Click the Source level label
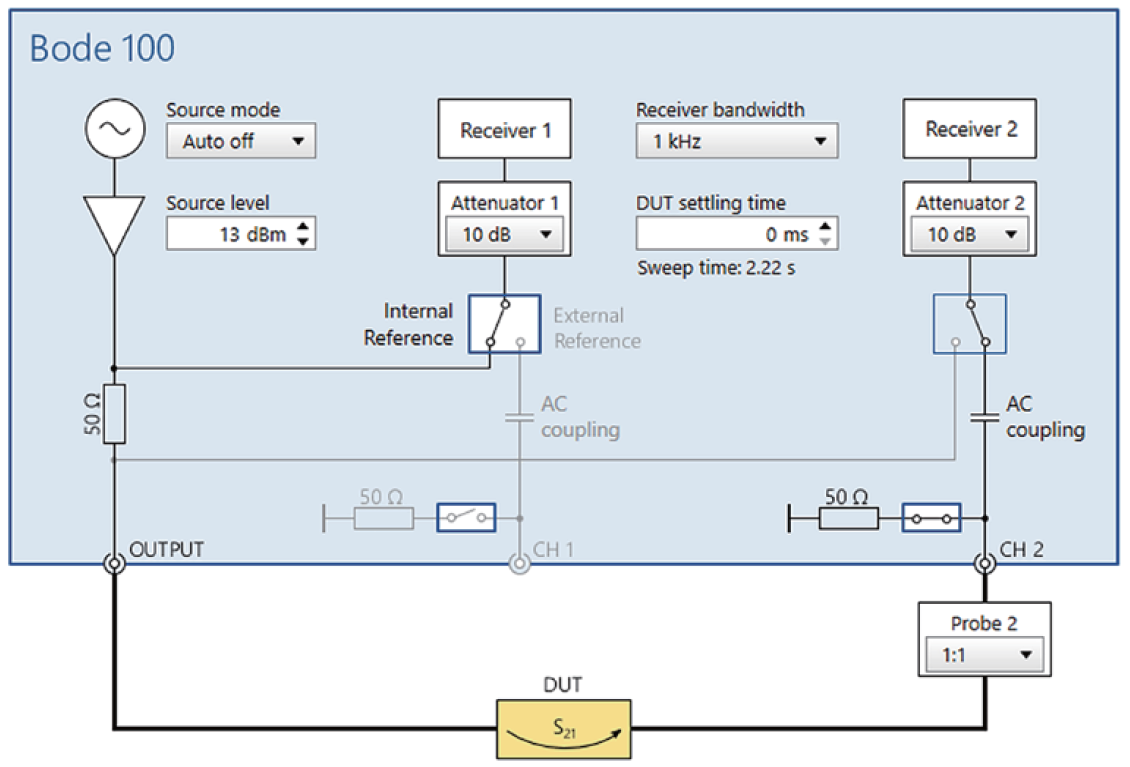This screenshot has height=767, width=1130. [x=218, y=203]
